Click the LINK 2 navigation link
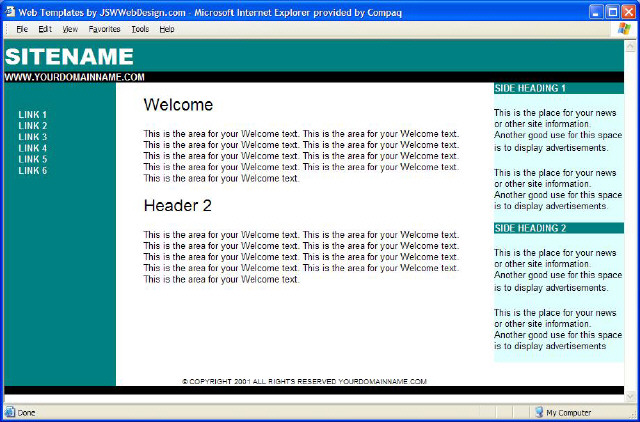The image size is (640, 422). [33, 126]
